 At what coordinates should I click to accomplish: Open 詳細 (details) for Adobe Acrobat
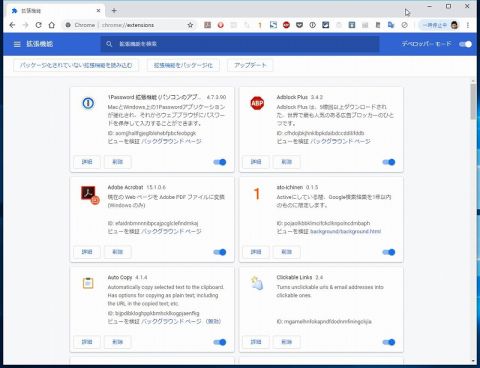tap(87, 252)
